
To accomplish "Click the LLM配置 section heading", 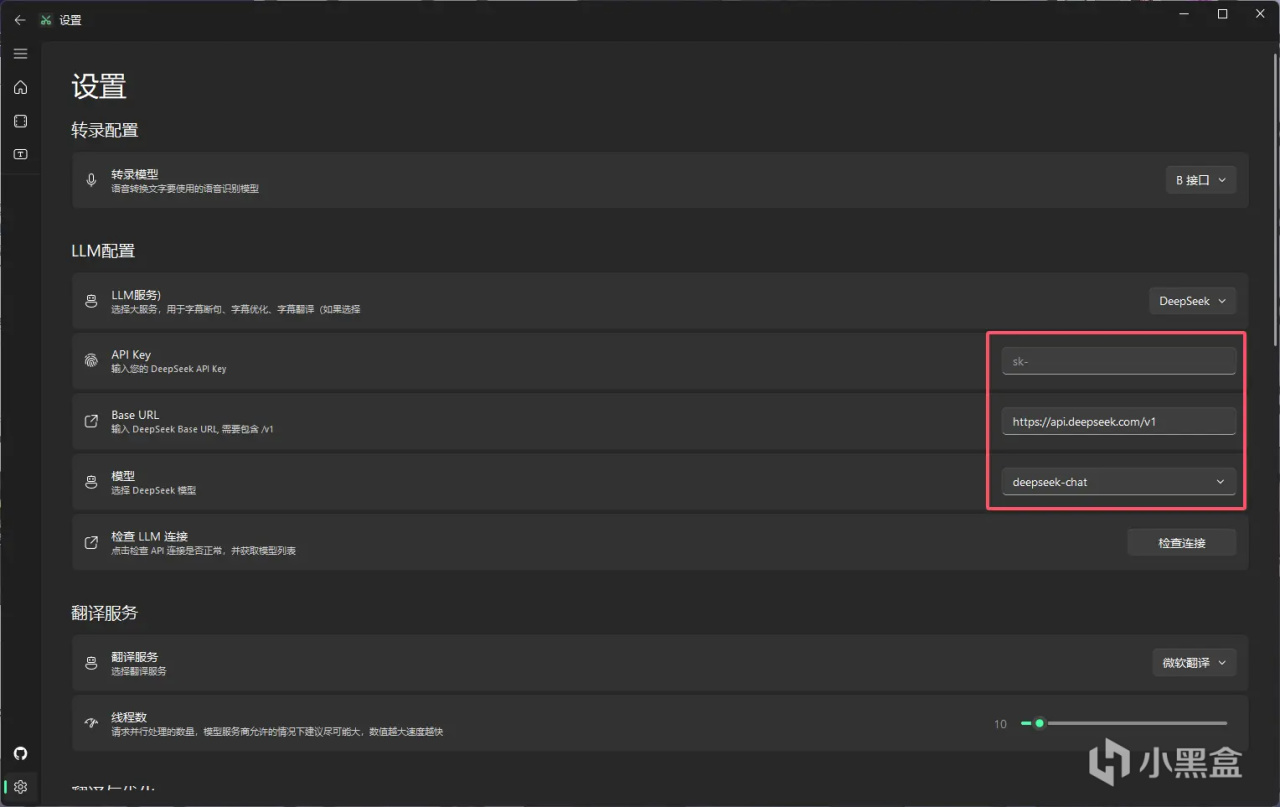I will click(103, 251).
